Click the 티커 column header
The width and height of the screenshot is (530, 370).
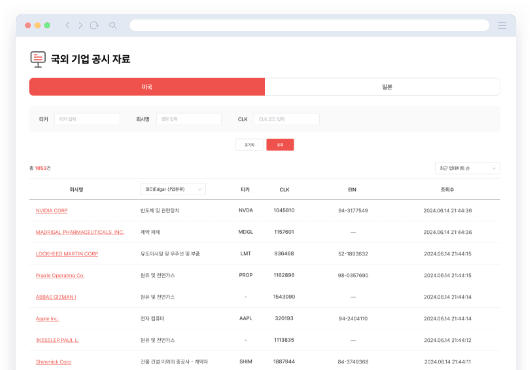245,190
